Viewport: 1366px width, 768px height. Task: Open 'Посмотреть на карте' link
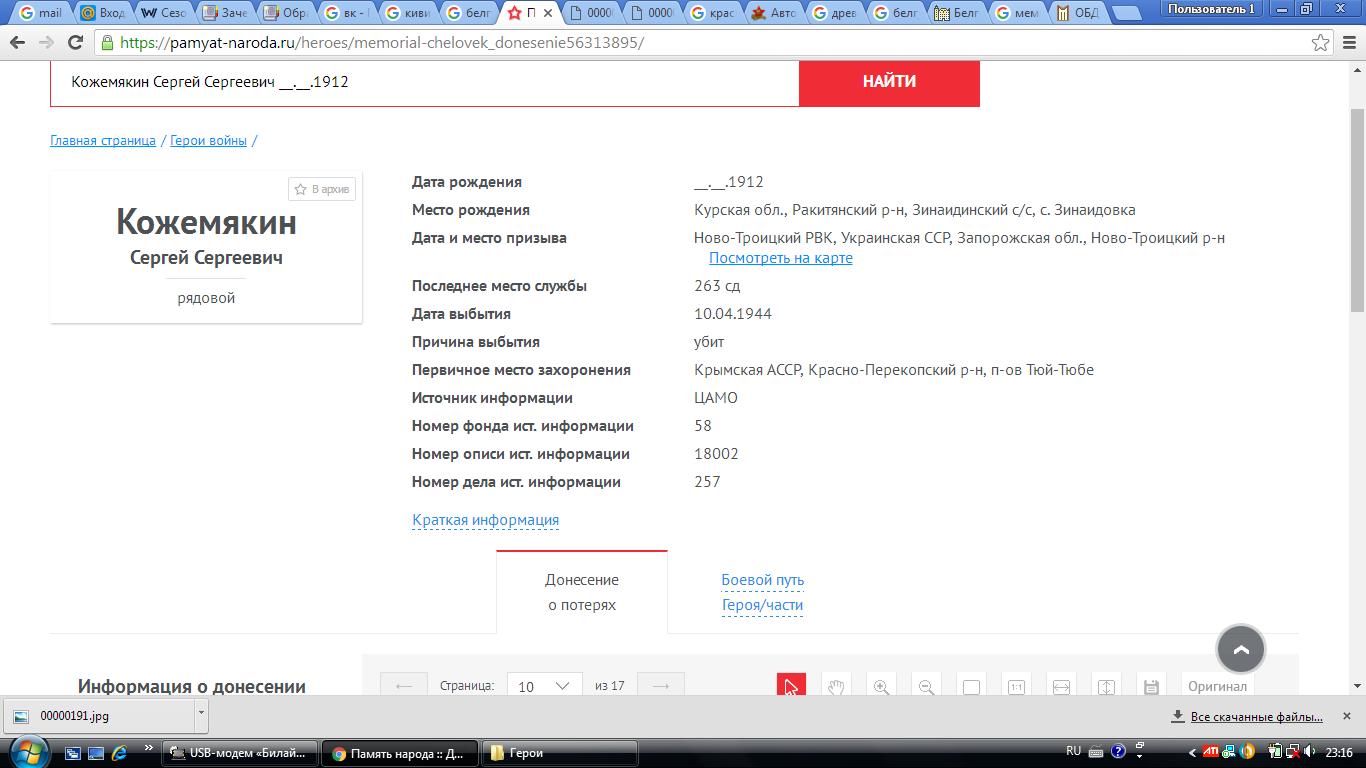click(x=780, y=258)
